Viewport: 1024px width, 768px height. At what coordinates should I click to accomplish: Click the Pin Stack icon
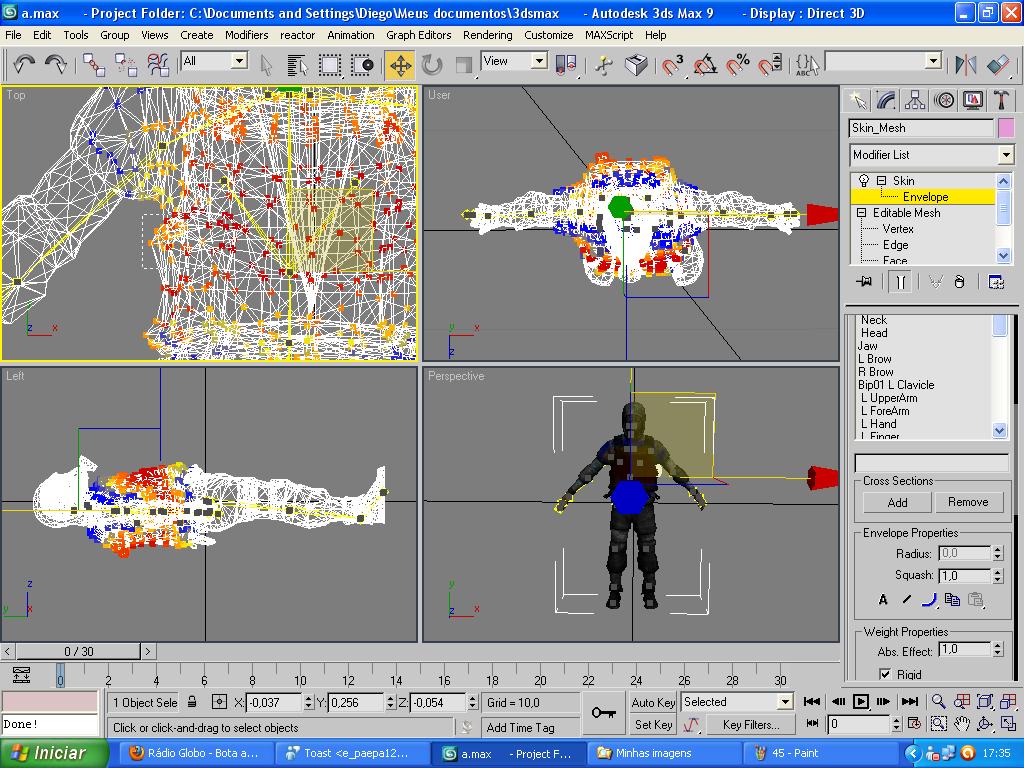(x=865, y=282)
